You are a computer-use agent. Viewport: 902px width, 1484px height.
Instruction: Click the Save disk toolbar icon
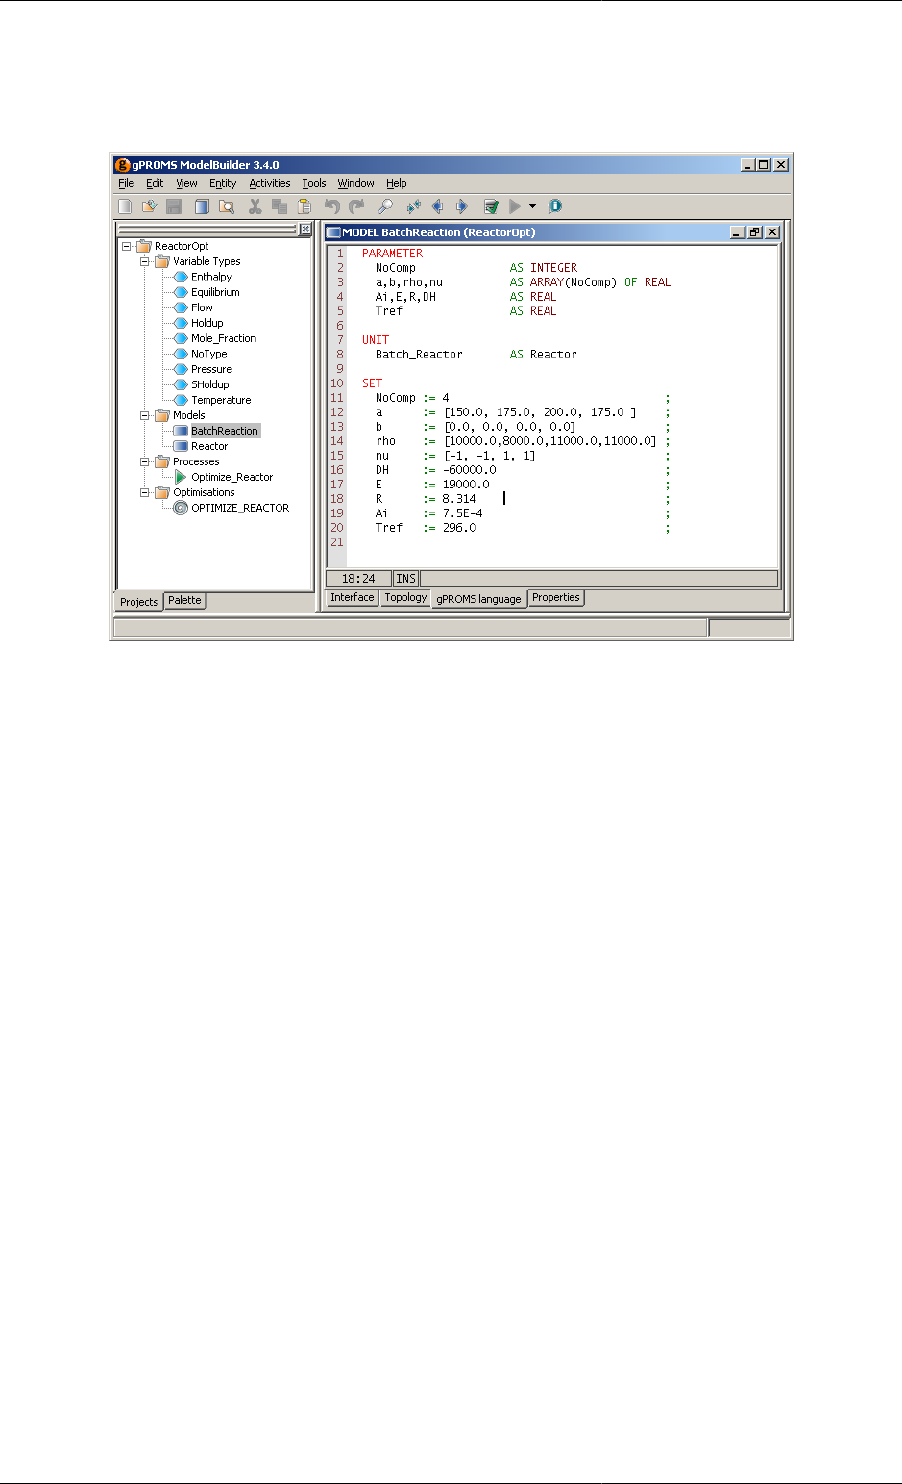pyautogui.click(x=174, y=206)
